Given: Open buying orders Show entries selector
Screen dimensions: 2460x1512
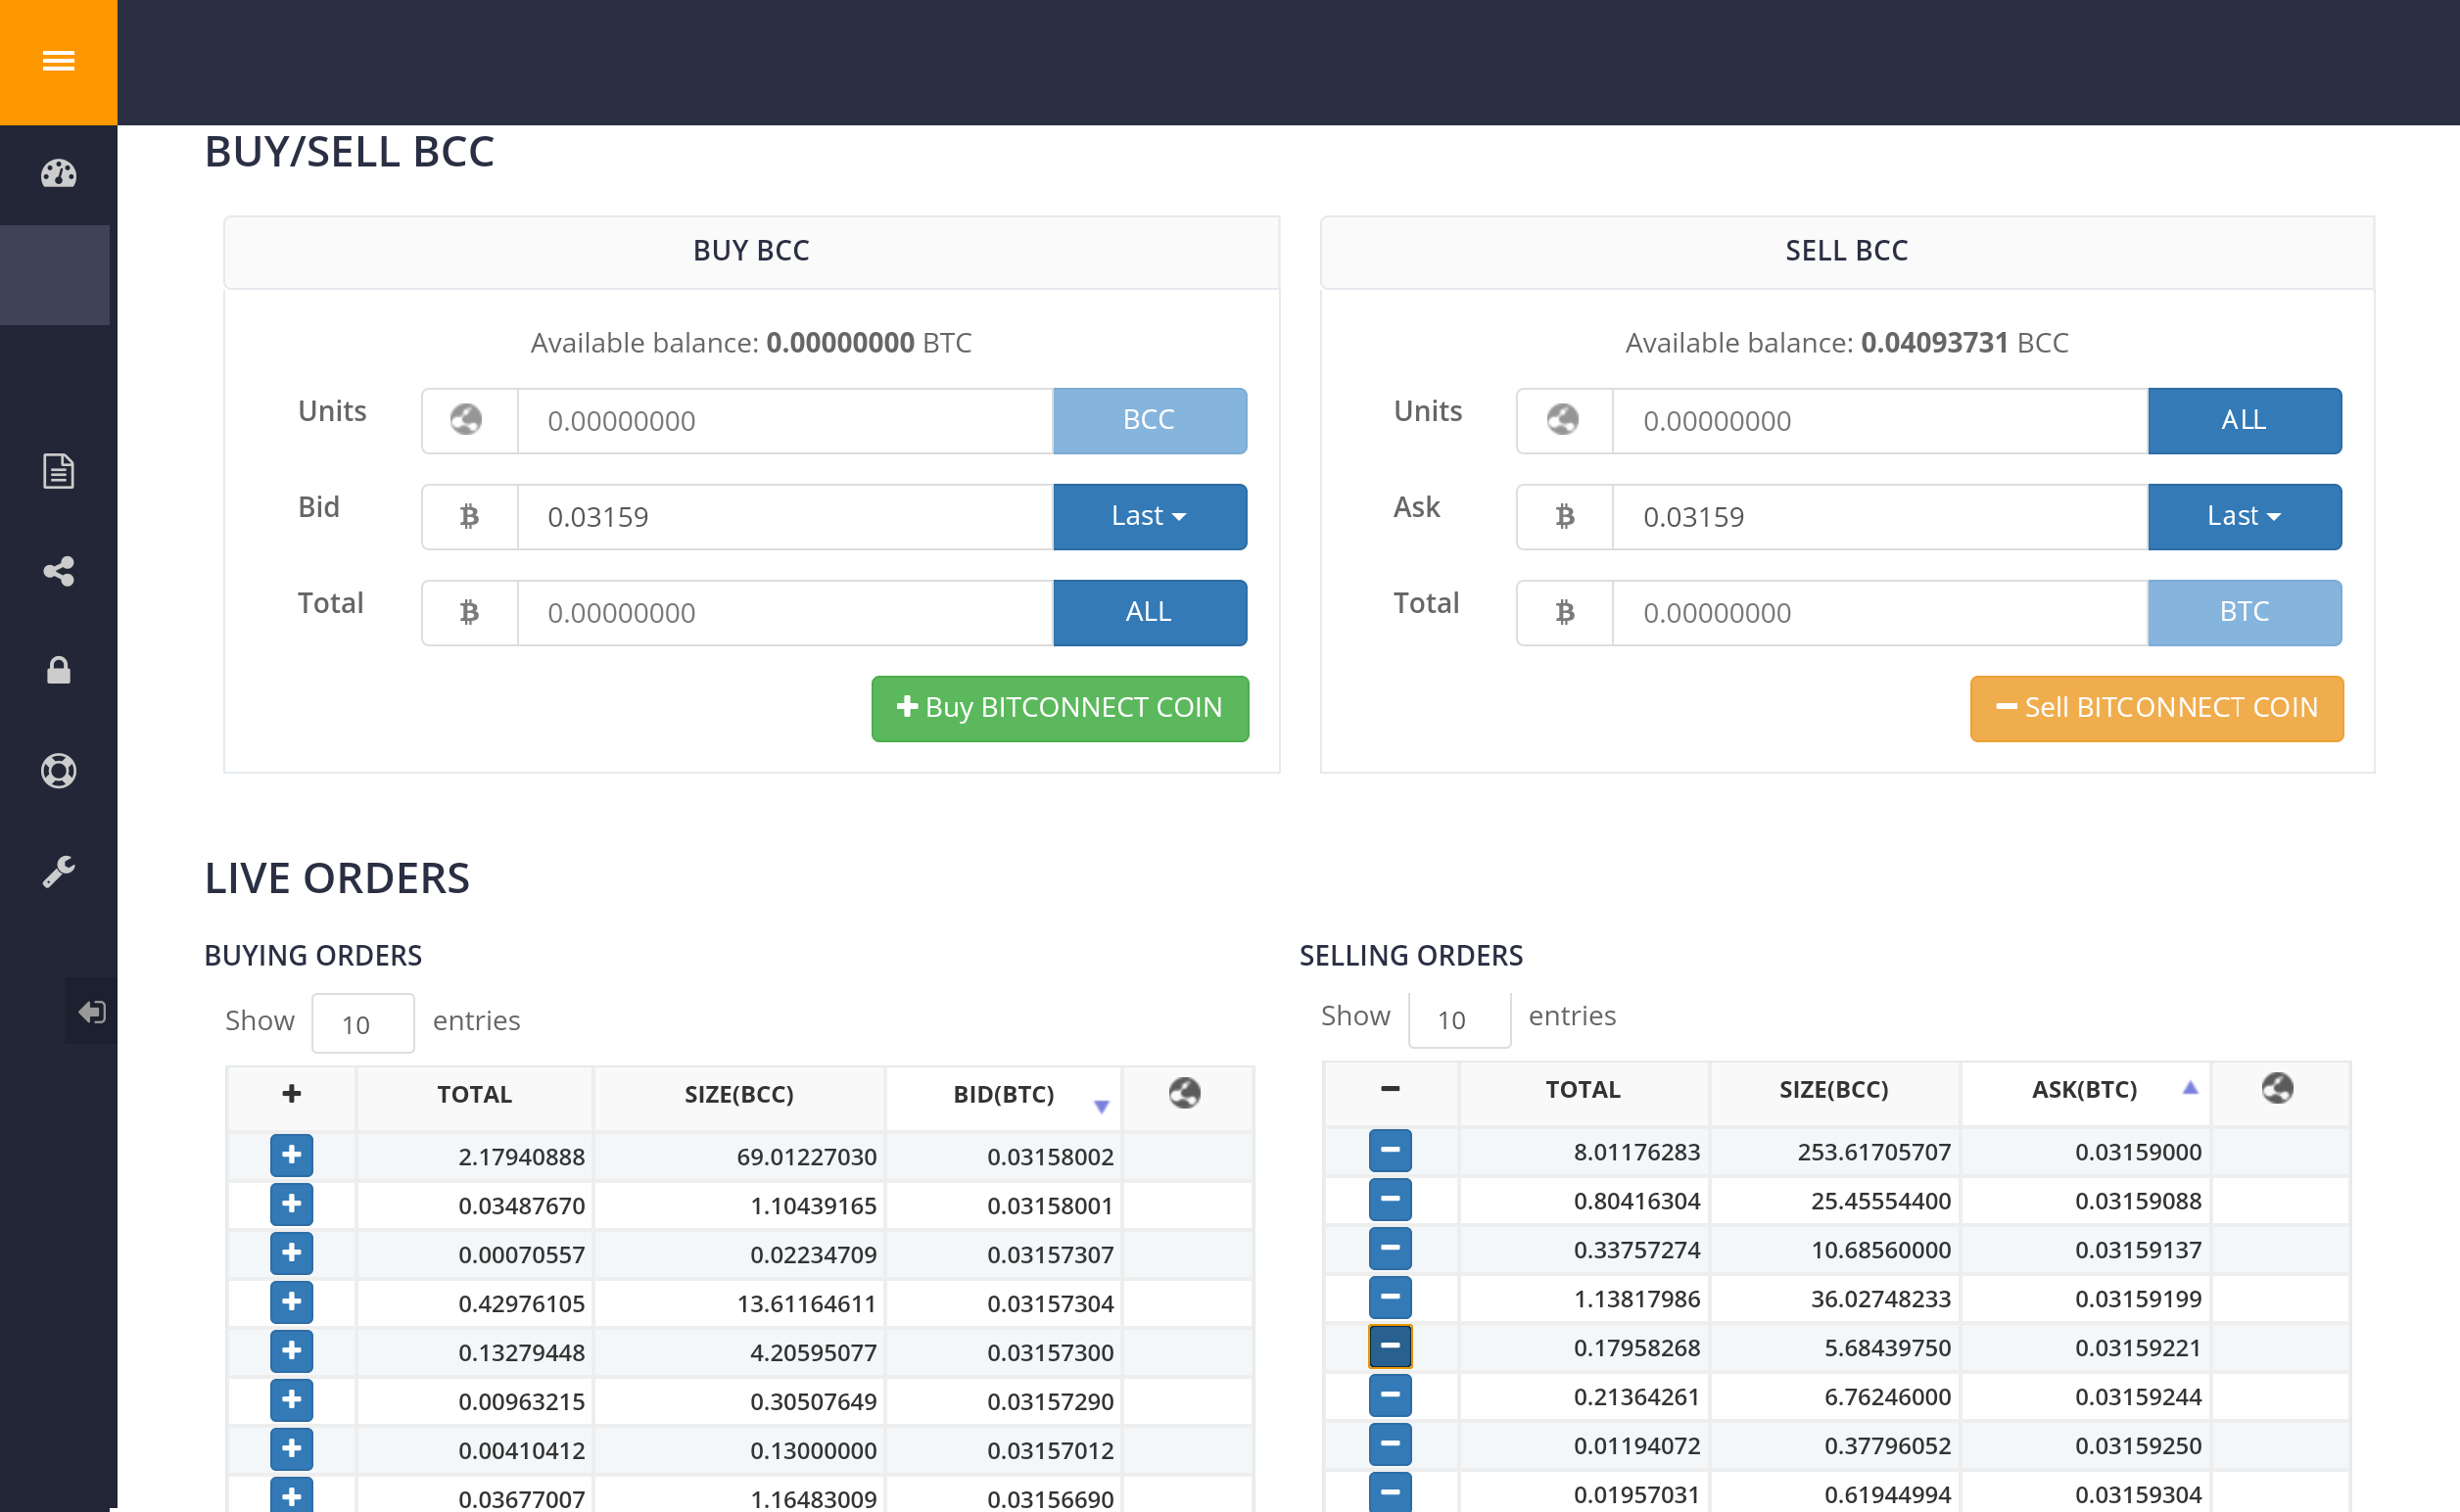Looking at the screenshot, I should tap(362, 1023).
